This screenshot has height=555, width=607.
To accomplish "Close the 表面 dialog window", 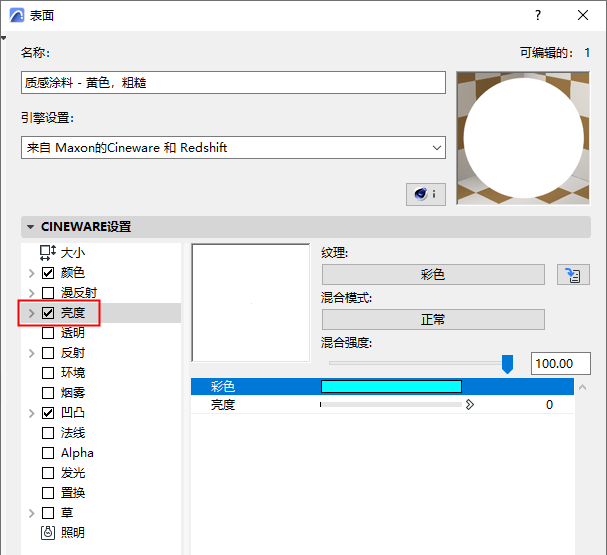I will [x=583, y=15].
